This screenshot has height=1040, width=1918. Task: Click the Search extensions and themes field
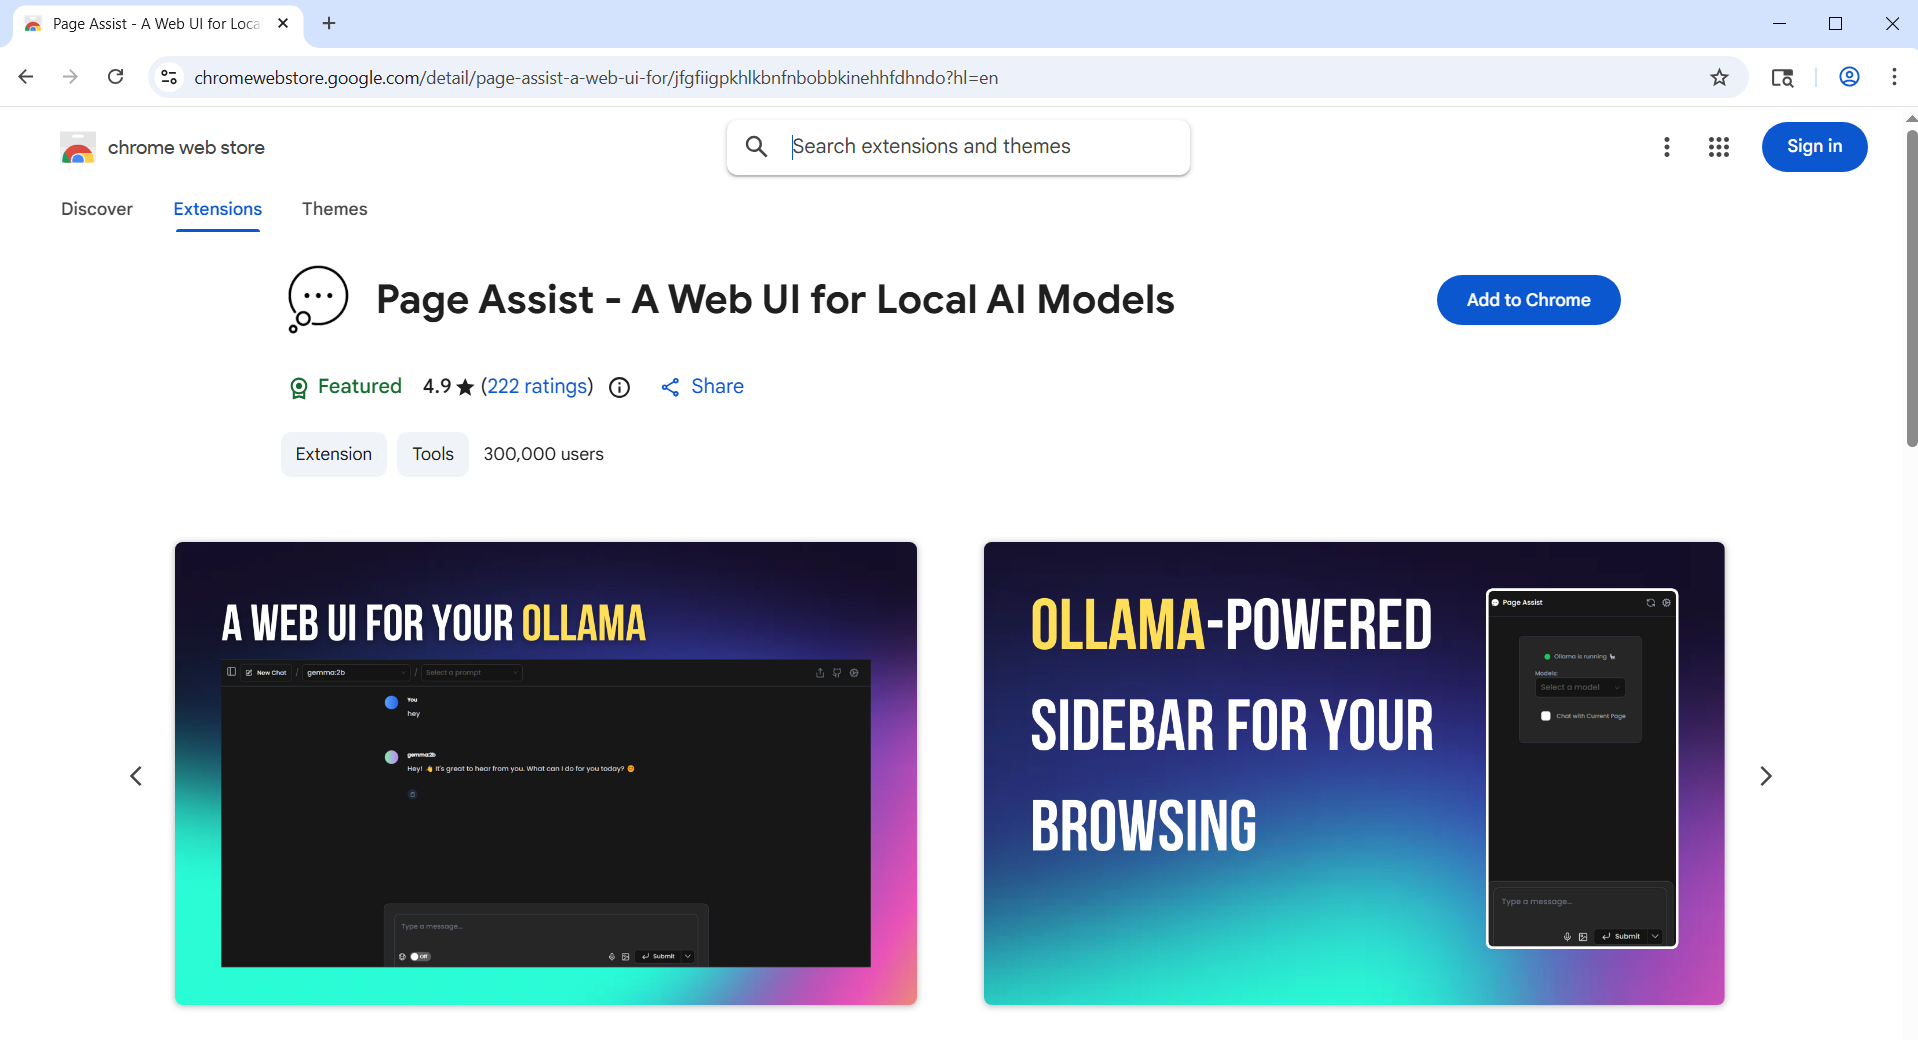coord(957,146)
